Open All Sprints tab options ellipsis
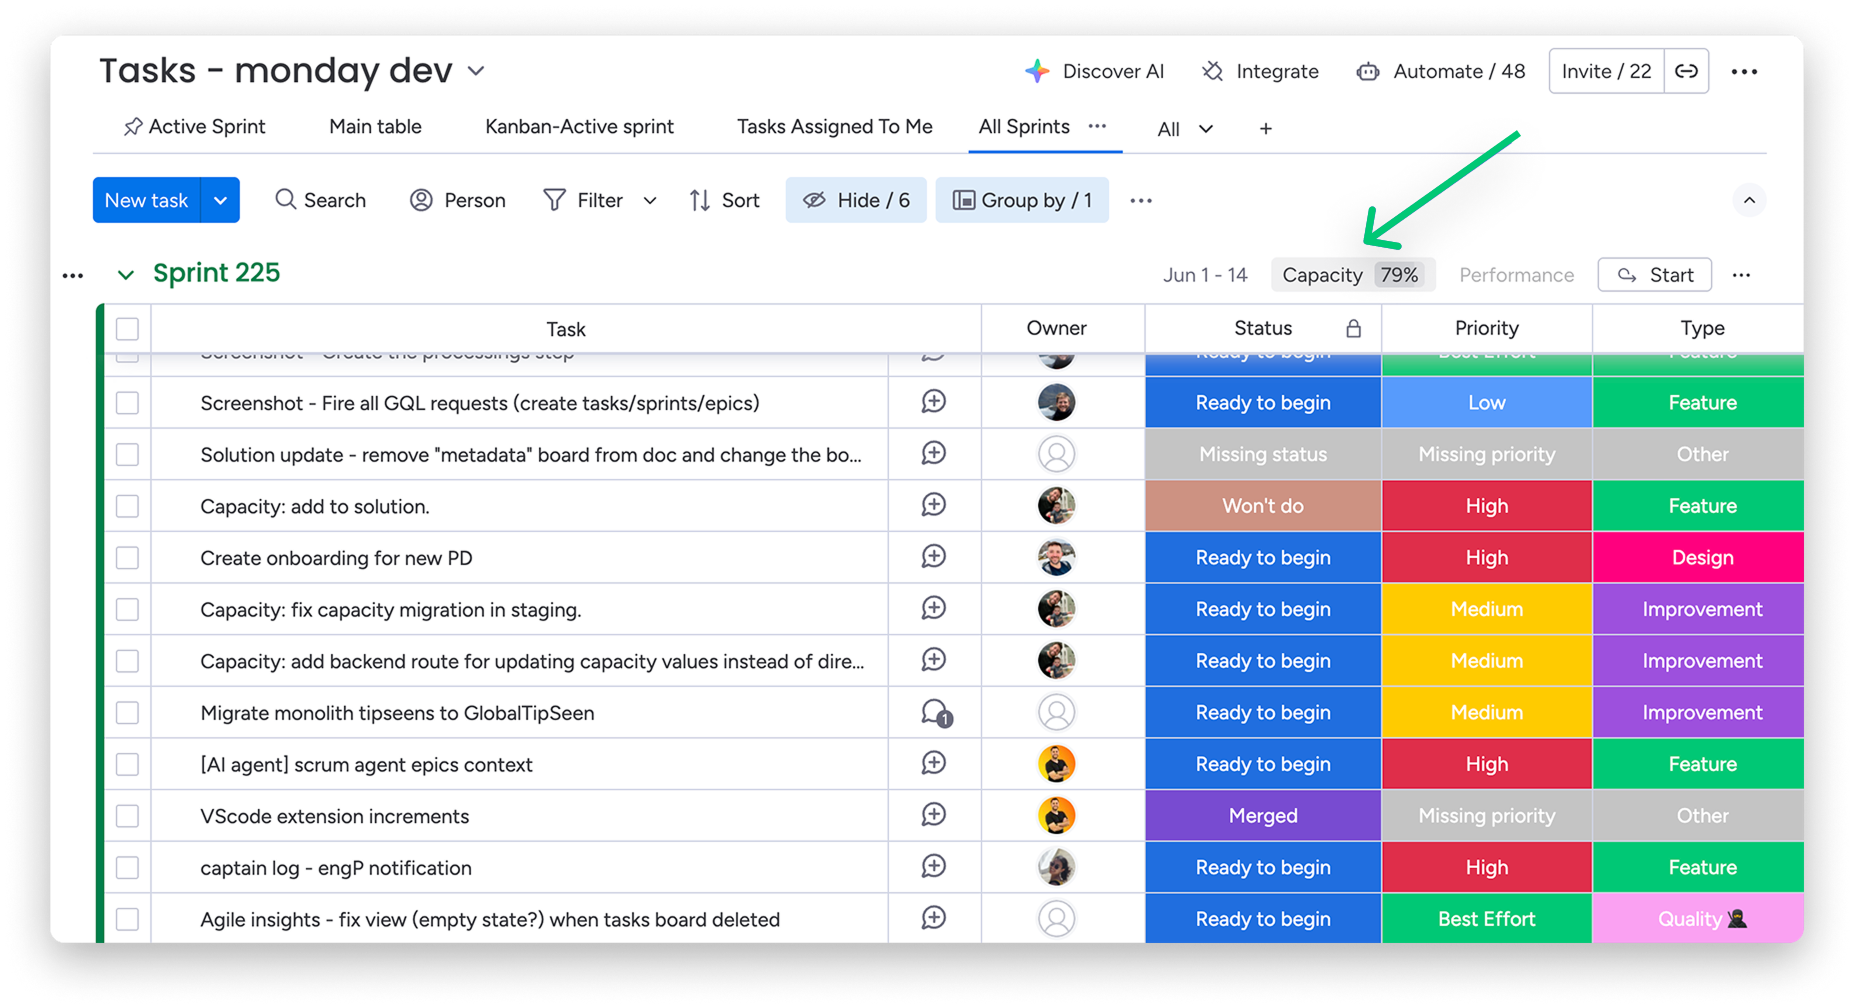 (1097, 126)
